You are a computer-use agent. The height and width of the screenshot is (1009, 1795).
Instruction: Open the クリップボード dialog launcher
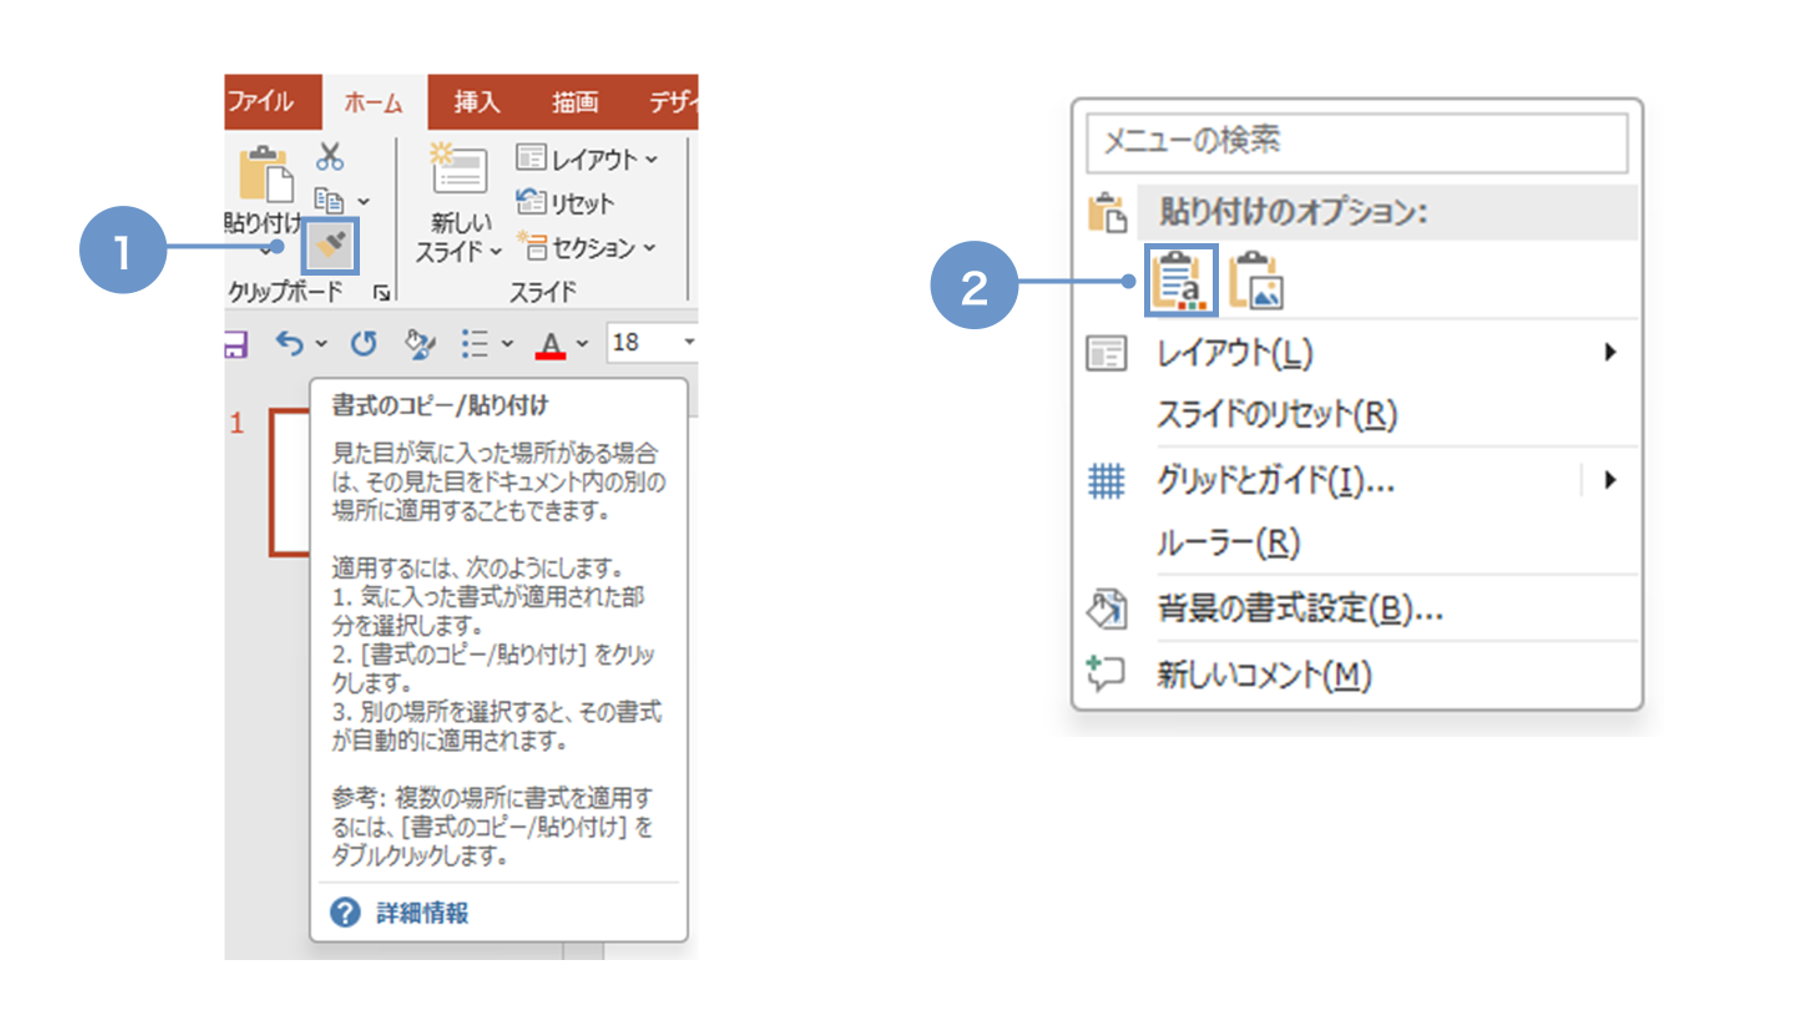click(381, 292)
